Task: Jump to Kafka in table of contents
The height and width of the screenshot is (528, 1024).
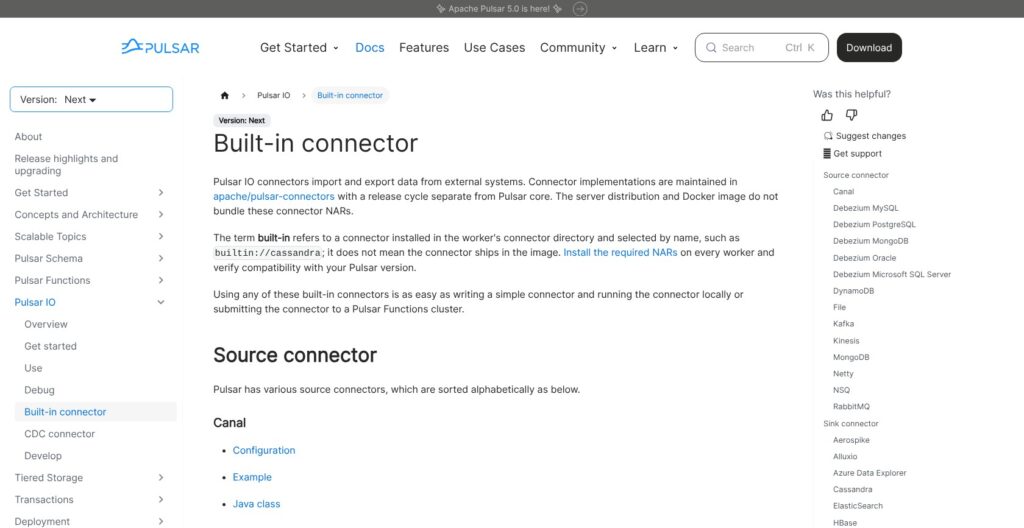Action: coord(843,323)
